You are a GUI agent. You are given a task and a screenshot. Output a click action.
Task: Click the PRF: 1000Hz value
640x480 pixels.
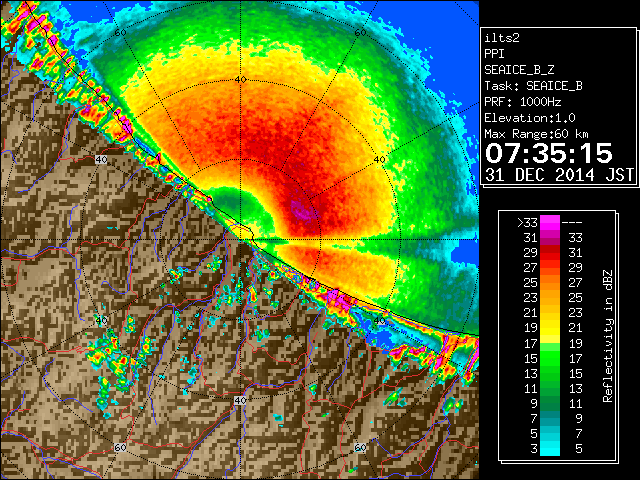coord(523,102)
